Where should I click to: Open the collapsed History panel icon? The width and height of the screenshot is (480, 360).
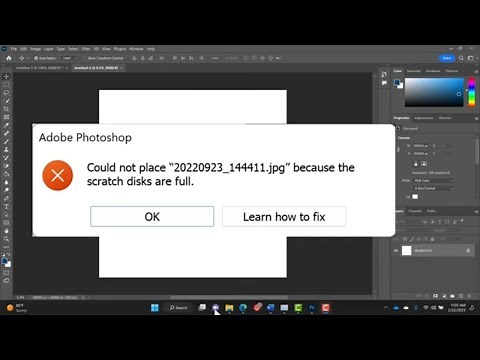pyautogui.click(x=384, y=74)
